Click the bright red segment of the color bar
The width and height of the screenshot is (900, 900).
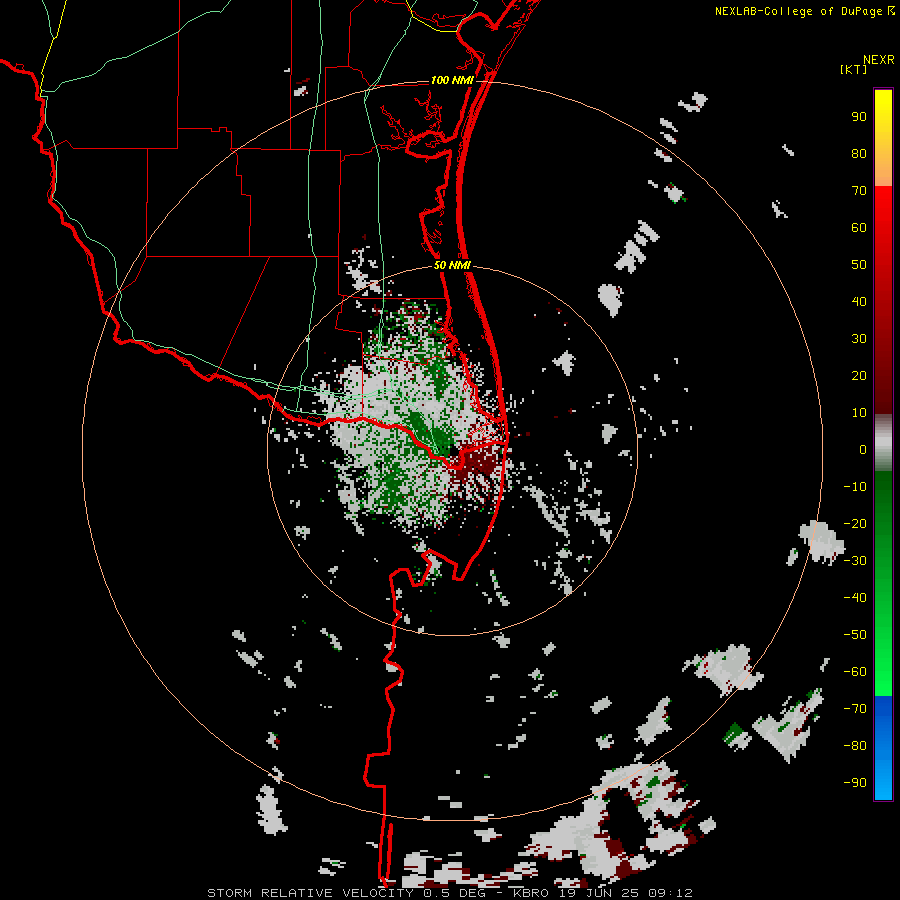coord(883,210)
